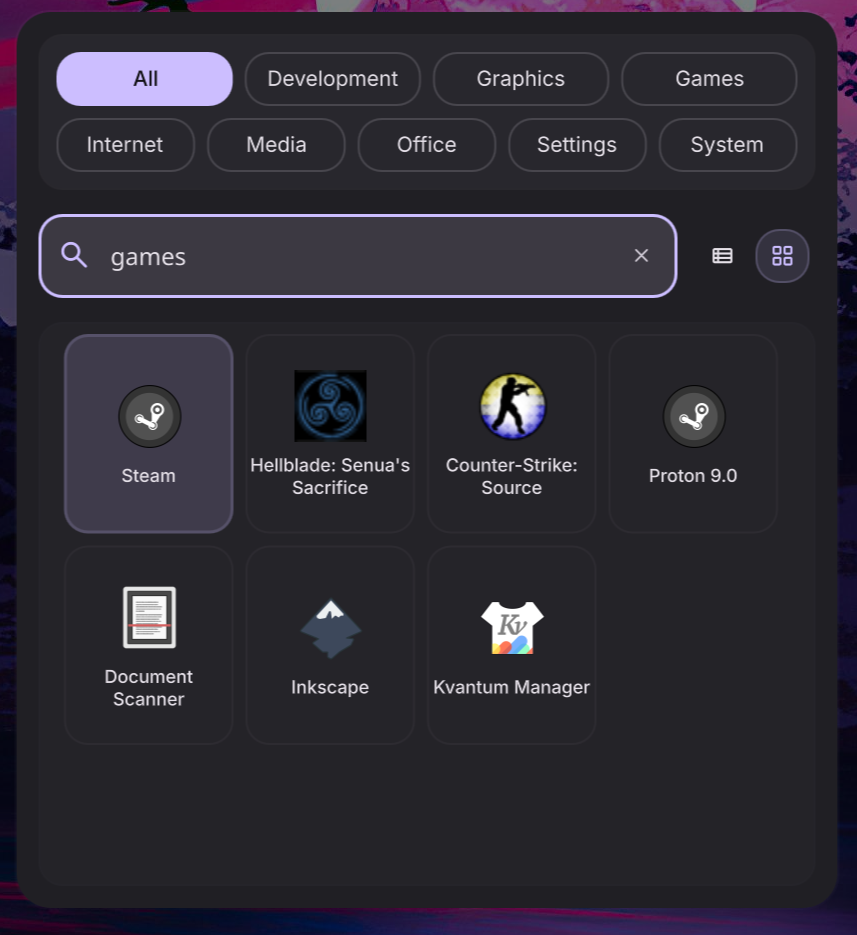Filter apps by Development category

[x=332, y=78]
